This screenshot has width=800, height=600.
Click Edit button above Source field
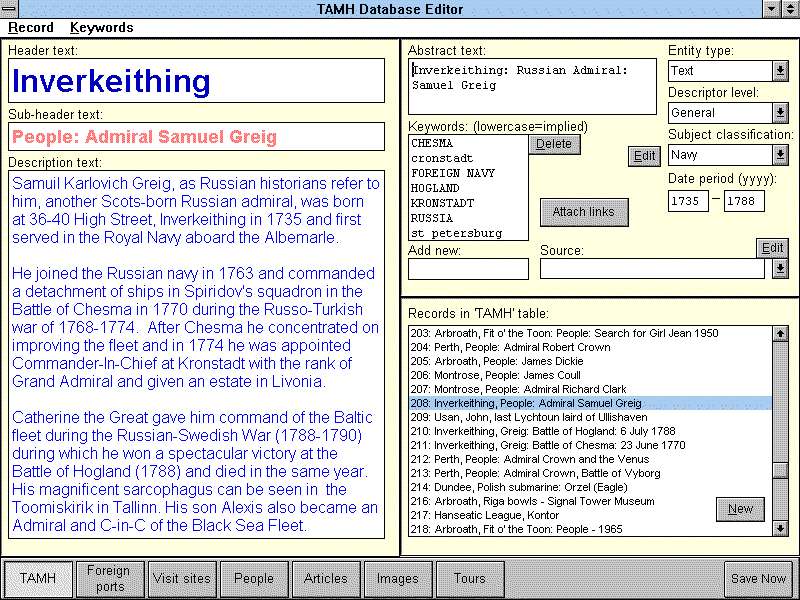pyautogui.click(x=772, y=248)
